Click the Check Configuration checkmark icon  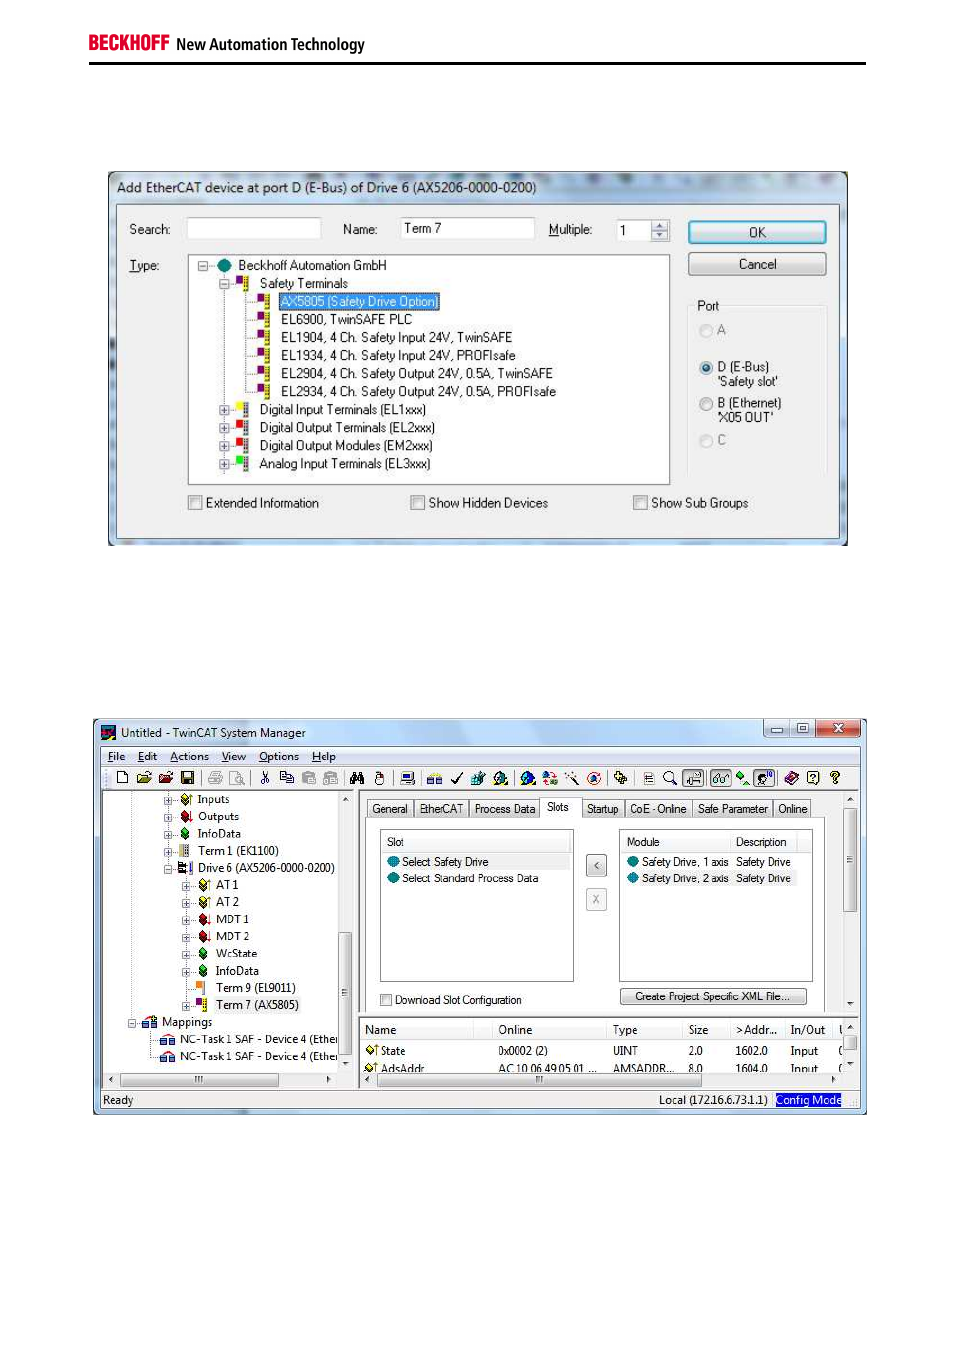point(456,777)
